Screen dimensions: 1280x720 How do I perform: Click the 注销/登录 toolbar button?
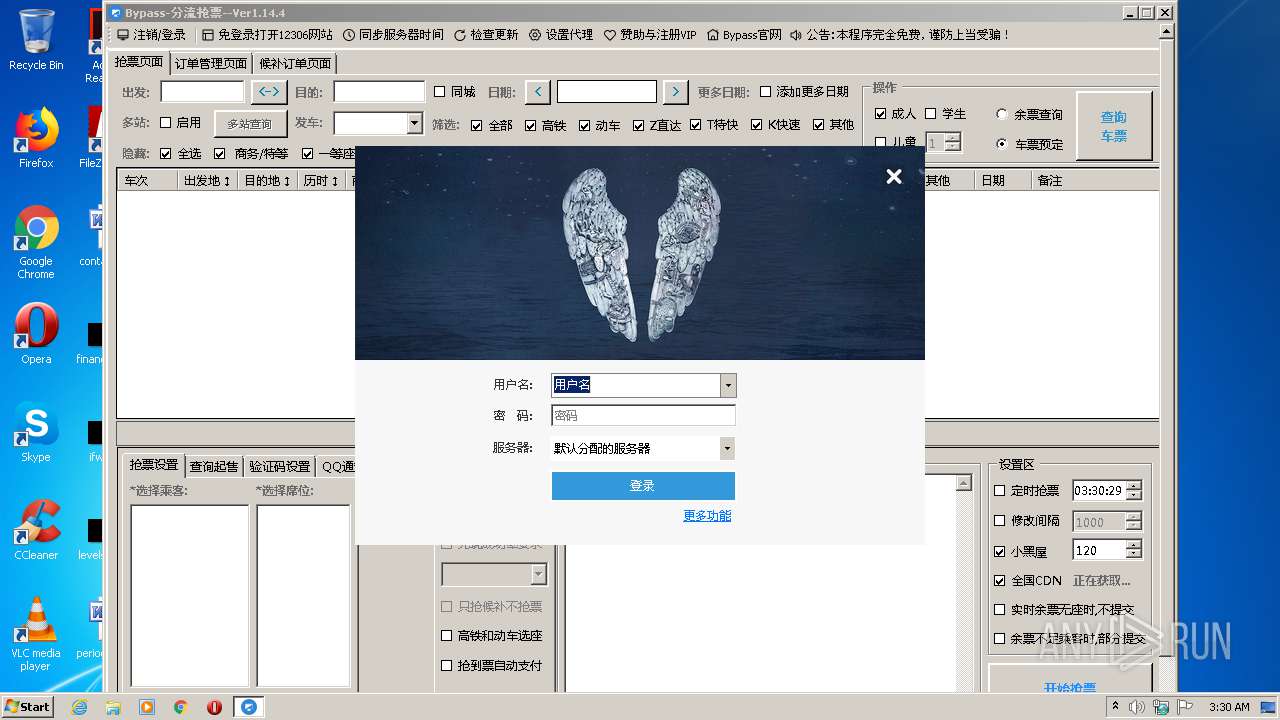(151, 34)
